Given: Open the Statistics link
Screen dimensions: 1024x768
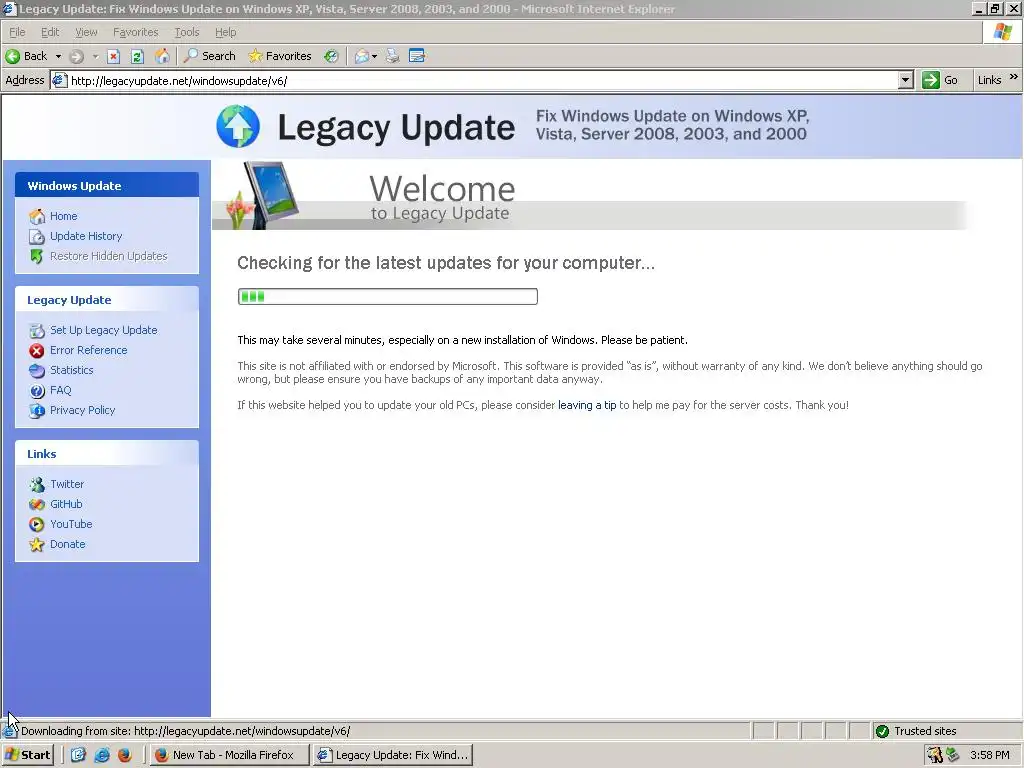Looking at the screenshot, I should (71, 370).
